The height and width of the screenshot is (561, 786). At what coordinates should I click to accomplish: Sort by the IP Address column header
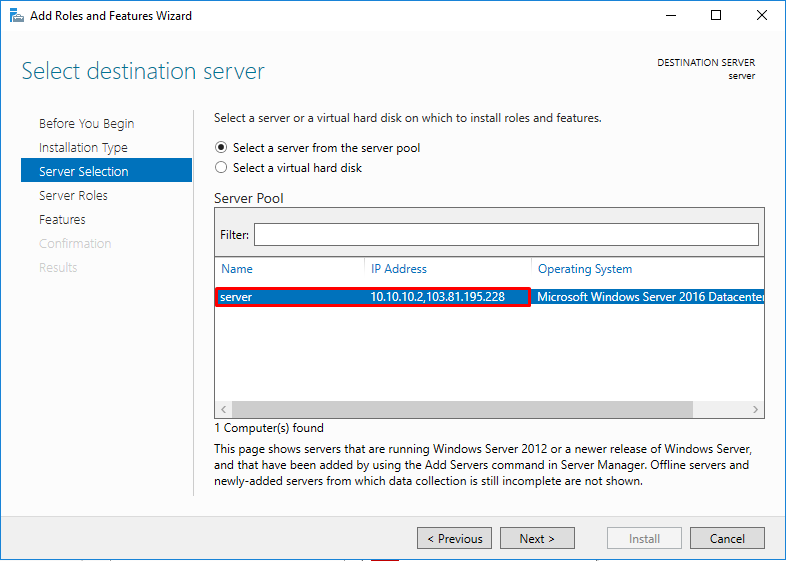[399, 269]
